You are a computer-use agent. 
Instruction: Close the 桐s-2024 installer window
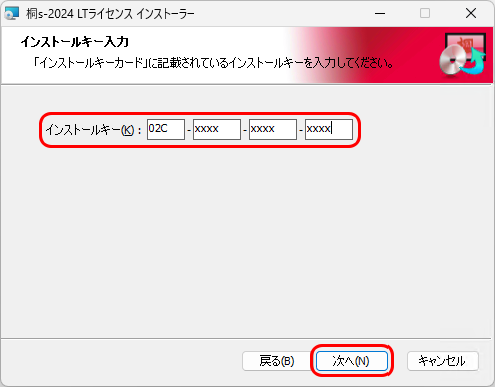point(471,14)
